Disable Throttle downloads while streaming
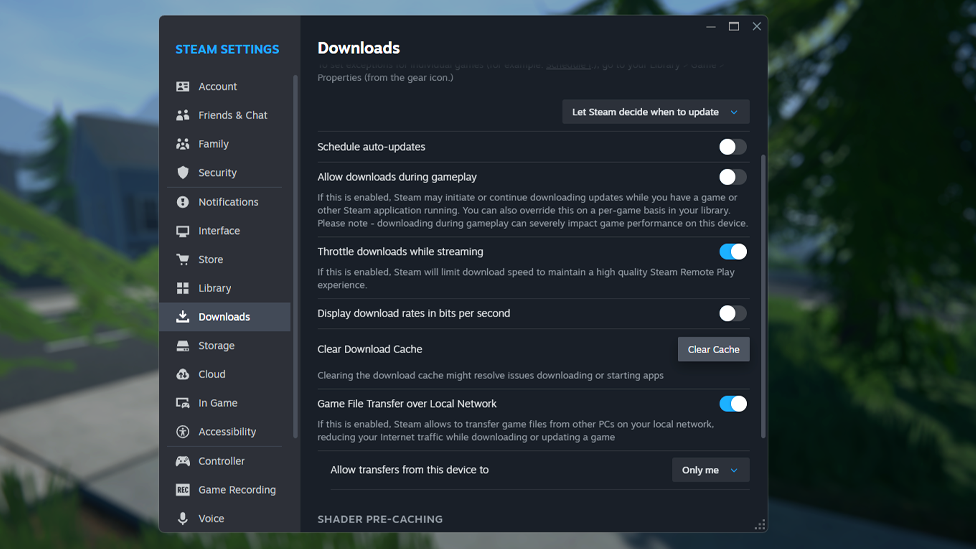This screenshot has width=976, height=549. [733, 251]
